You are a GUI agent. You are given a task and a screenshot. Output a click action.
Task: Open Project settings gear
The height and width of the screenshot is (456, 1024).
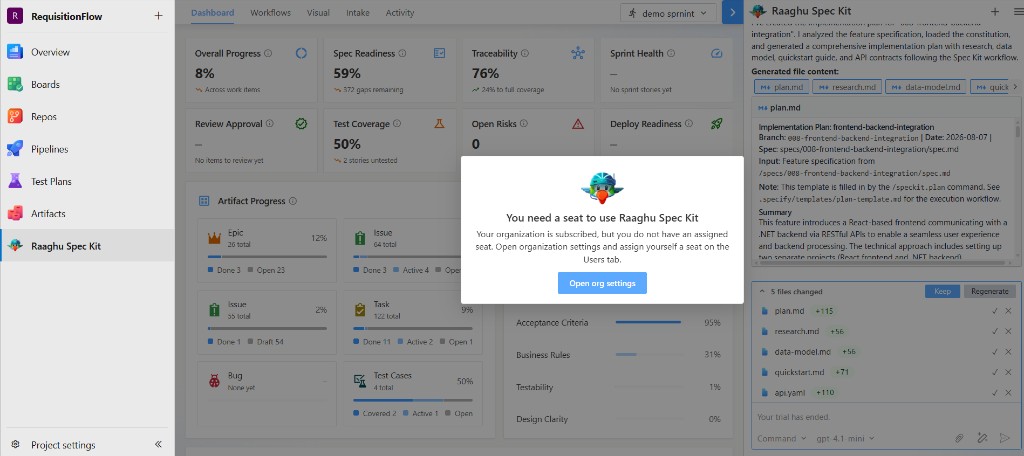(15, 444)
